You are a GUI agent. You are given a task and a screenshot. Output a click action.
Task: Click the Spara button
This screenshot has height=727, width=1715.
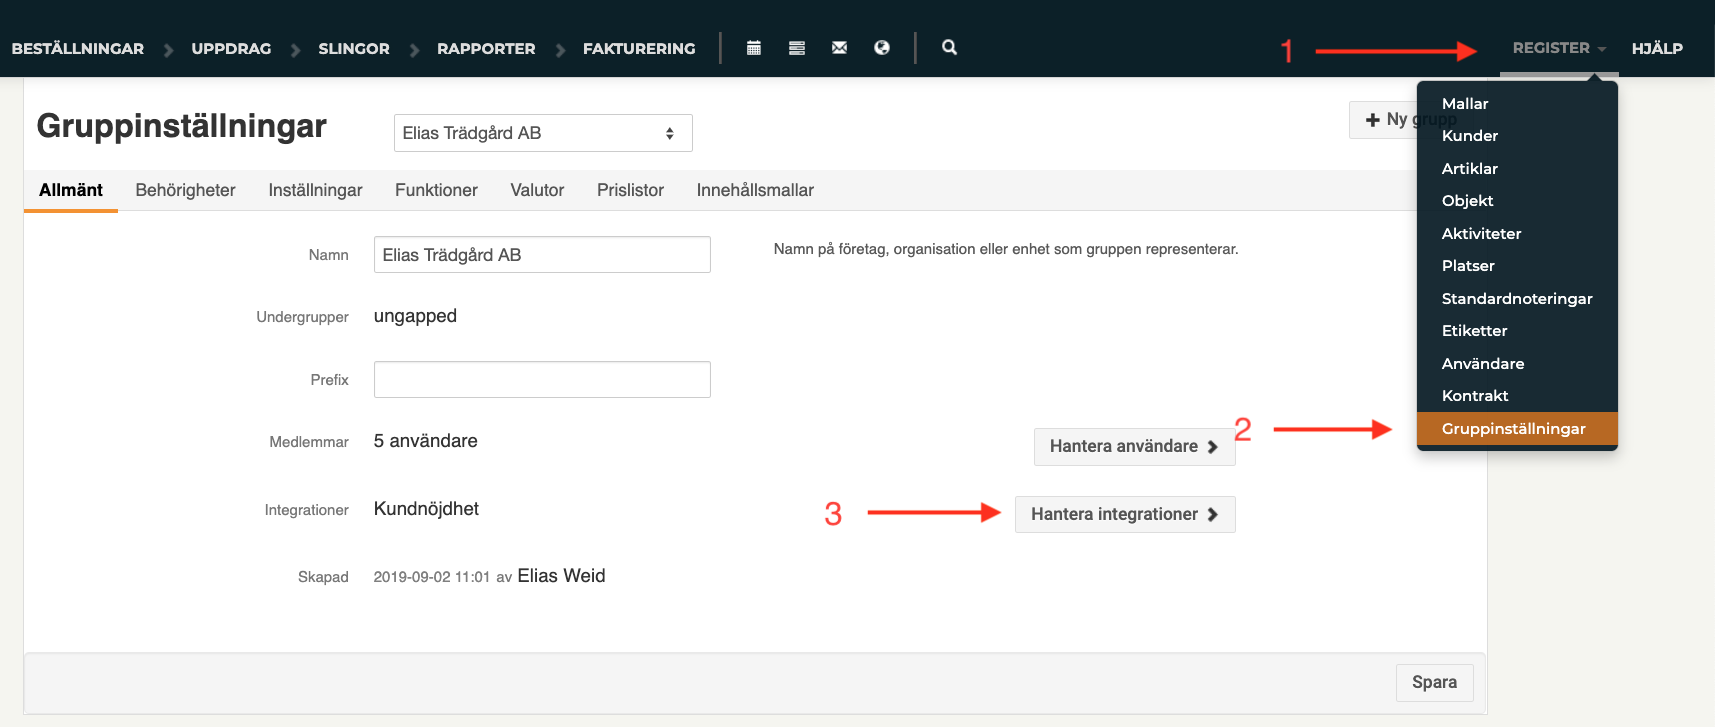tap(1434, 683)
